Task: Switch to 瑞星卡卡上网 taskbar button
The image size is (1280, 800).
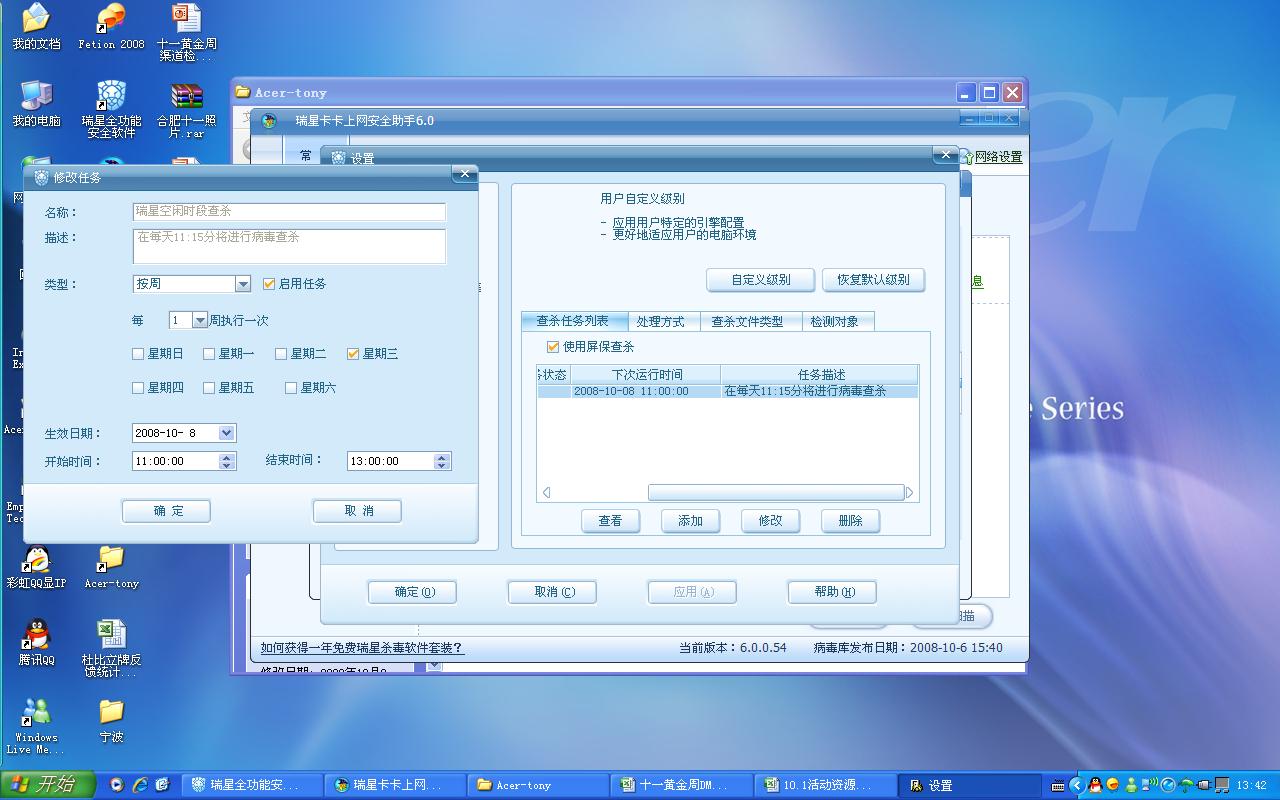Action: point(396,785)
